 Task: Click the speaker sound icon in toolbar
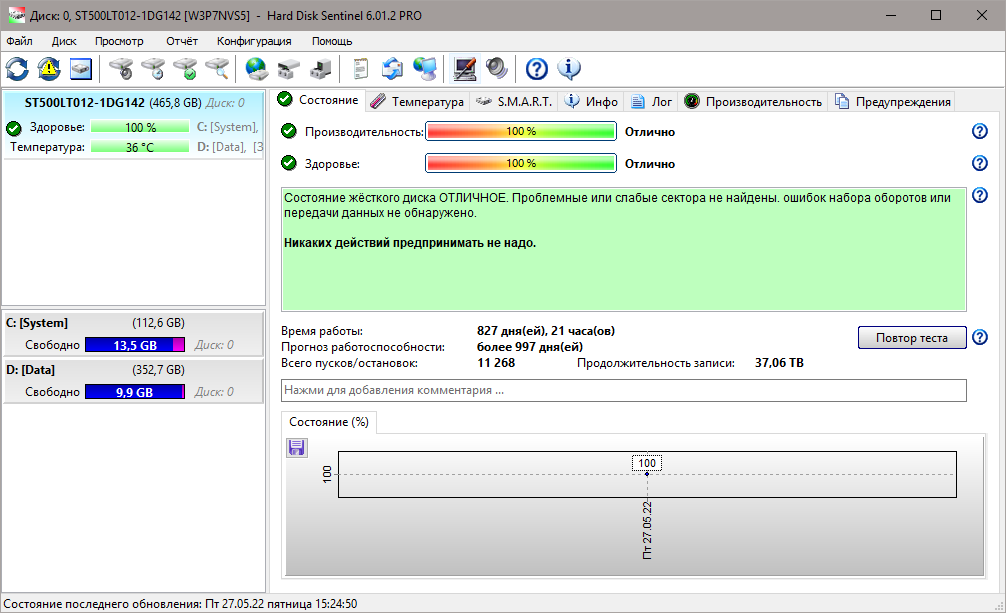click(496, 69)
